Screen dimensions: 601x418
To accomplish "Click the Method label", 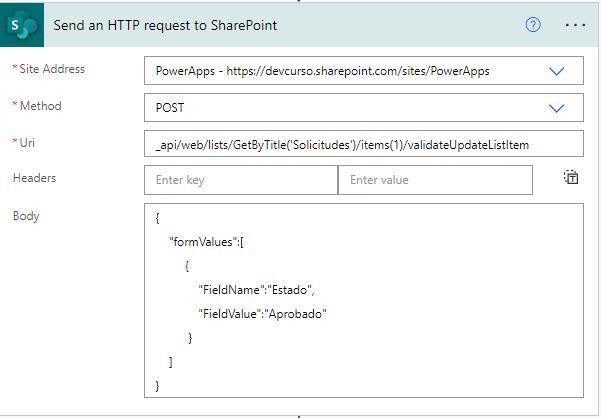I will (x=40, y=106).
